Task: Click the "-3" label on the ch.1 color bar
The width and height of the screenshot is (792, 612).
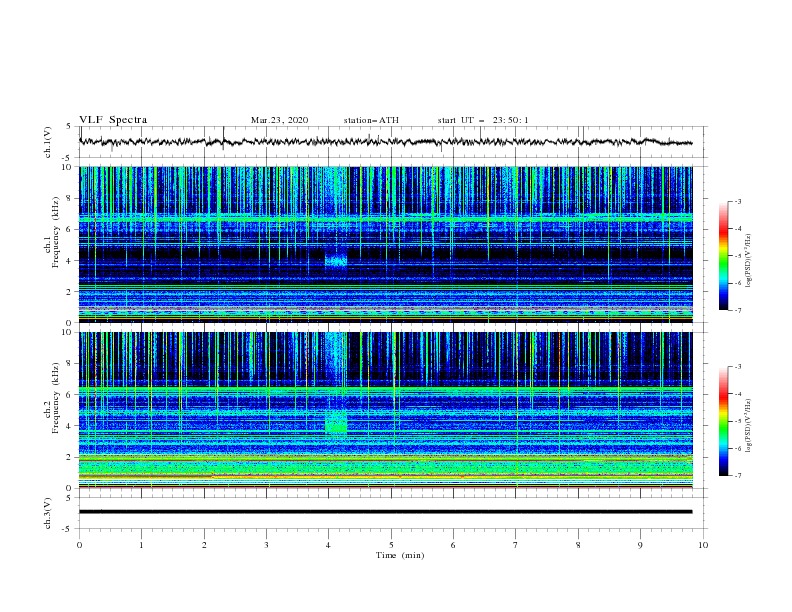Action: [737, 201]
